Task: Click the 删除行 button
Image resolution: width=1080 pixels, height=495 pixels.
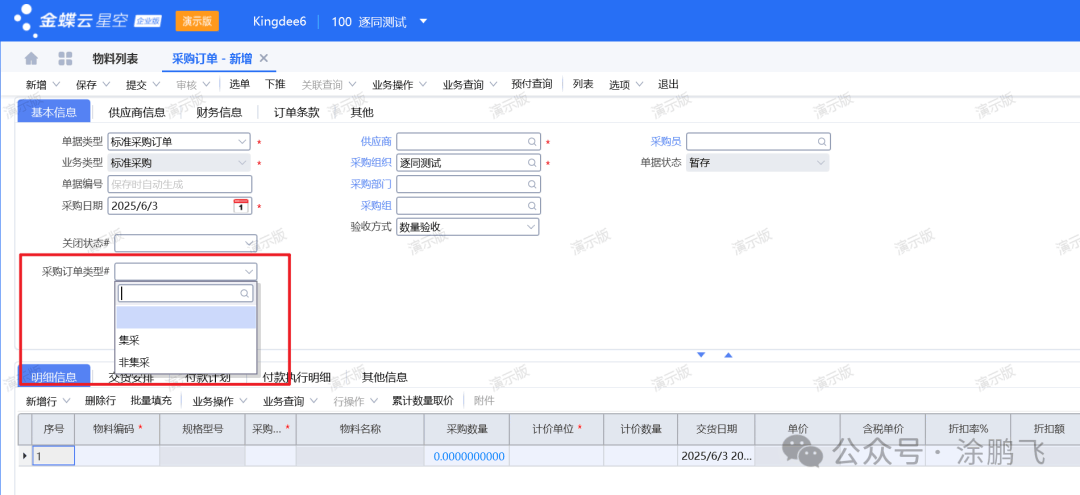Action: [101, 401]
